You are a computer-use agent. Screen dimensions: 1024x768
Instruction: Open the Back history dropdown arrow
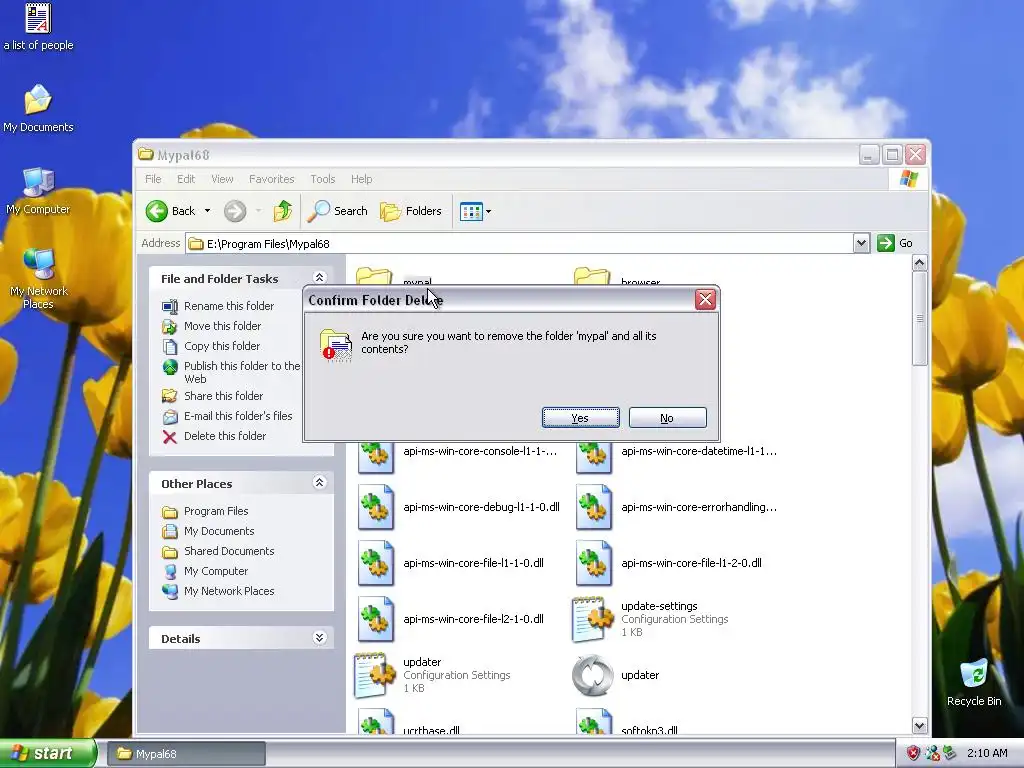click(208, 211)
